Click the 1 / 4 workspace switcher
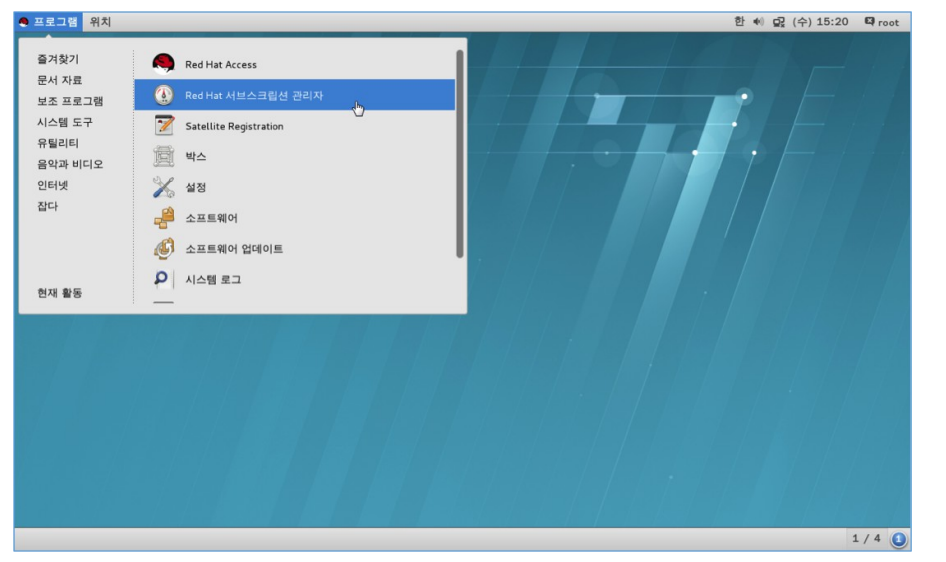 (866, 538)
